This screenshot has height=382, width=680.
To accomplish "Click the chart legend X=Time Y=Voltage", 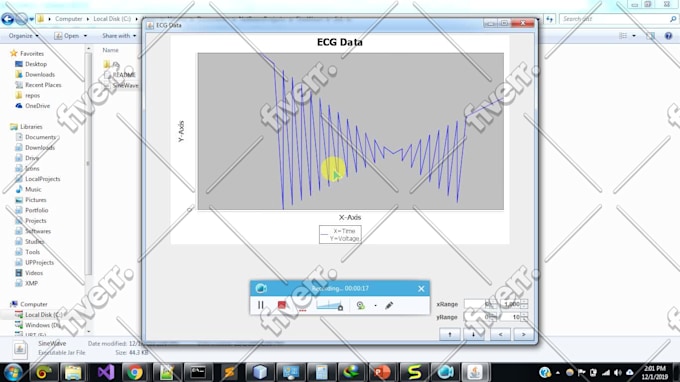I will click(340, 235).
